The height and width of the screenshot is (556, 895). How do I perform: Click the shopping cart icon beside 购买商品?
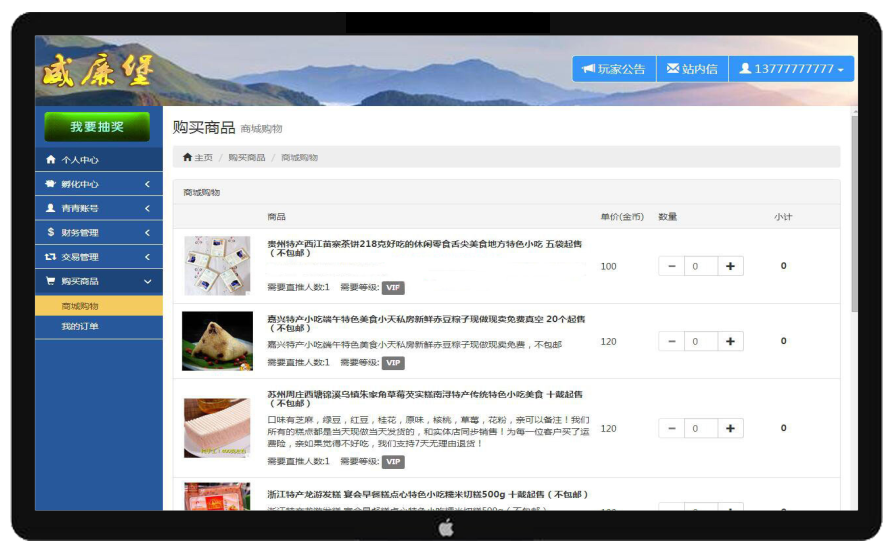51,281
